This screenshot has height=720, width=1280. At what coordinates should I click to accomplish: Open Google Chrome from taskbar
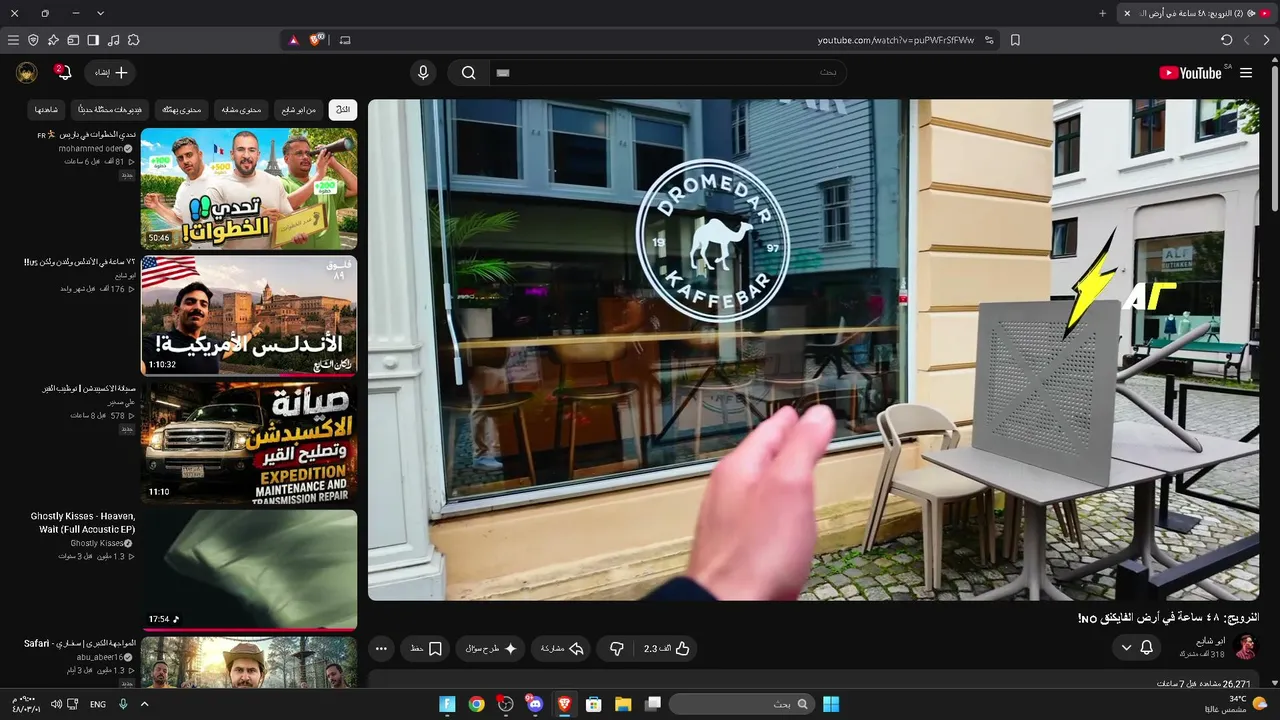tap(477, 704)
